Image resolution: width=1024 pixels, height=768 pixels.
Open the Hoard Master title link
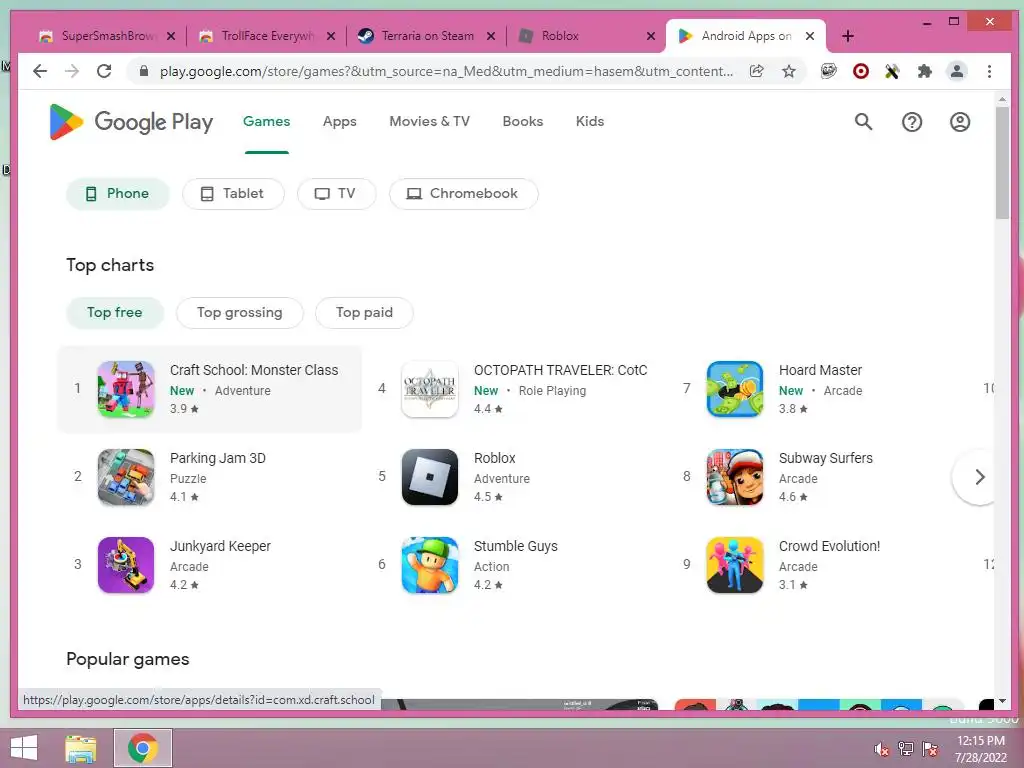(x=820, y=370)
